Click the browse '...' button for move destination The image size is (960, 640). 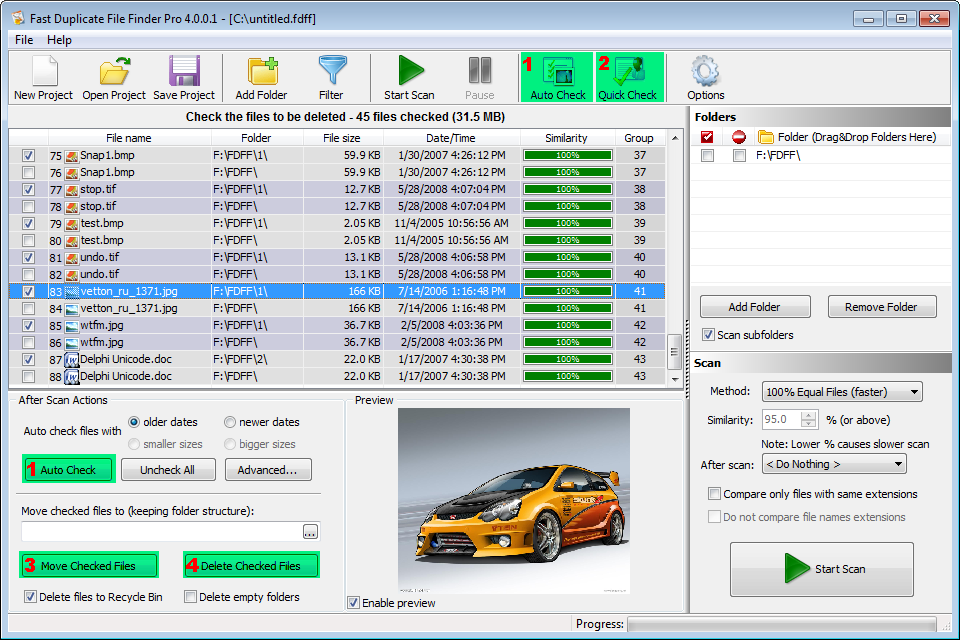click(x=310, y=532)
